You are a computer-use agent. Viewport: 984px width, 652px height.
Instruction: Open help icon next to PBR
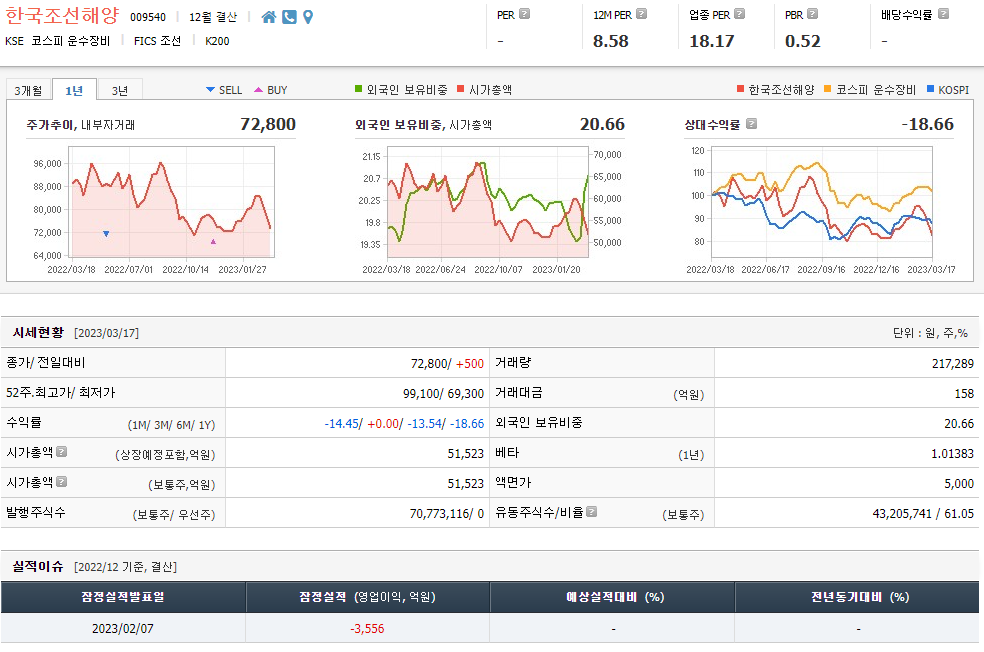[812, 14]
